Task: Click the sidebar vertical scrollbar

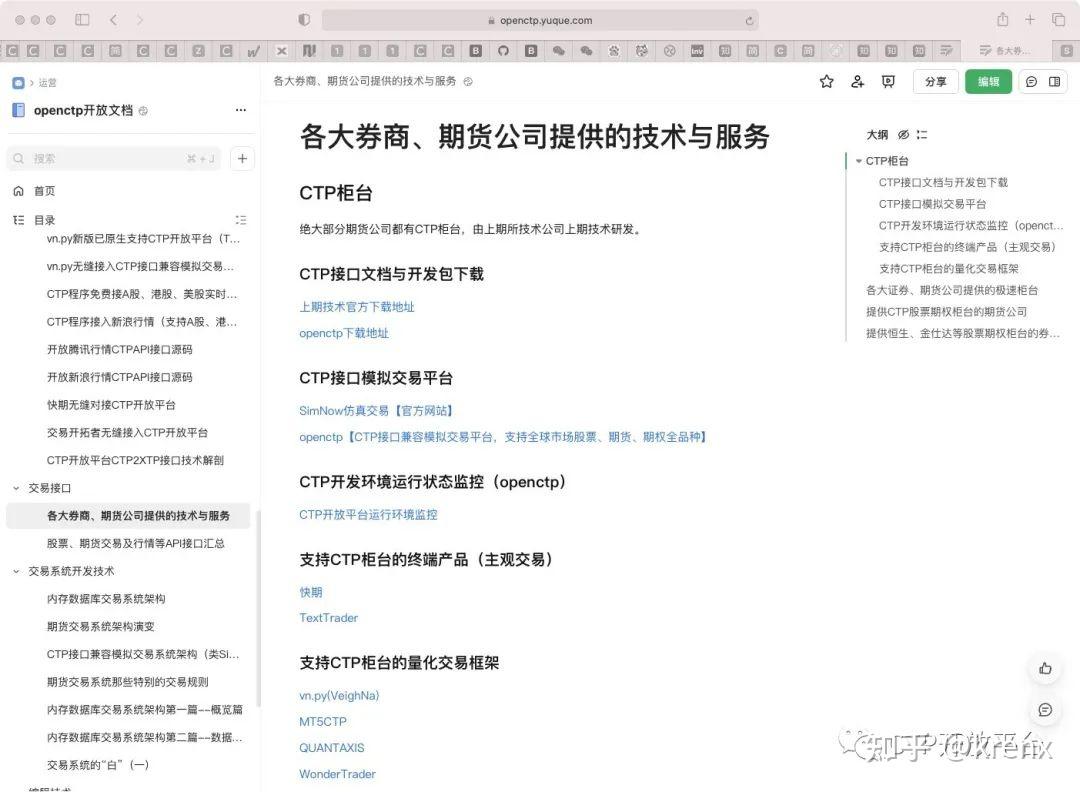Action: 258,608
